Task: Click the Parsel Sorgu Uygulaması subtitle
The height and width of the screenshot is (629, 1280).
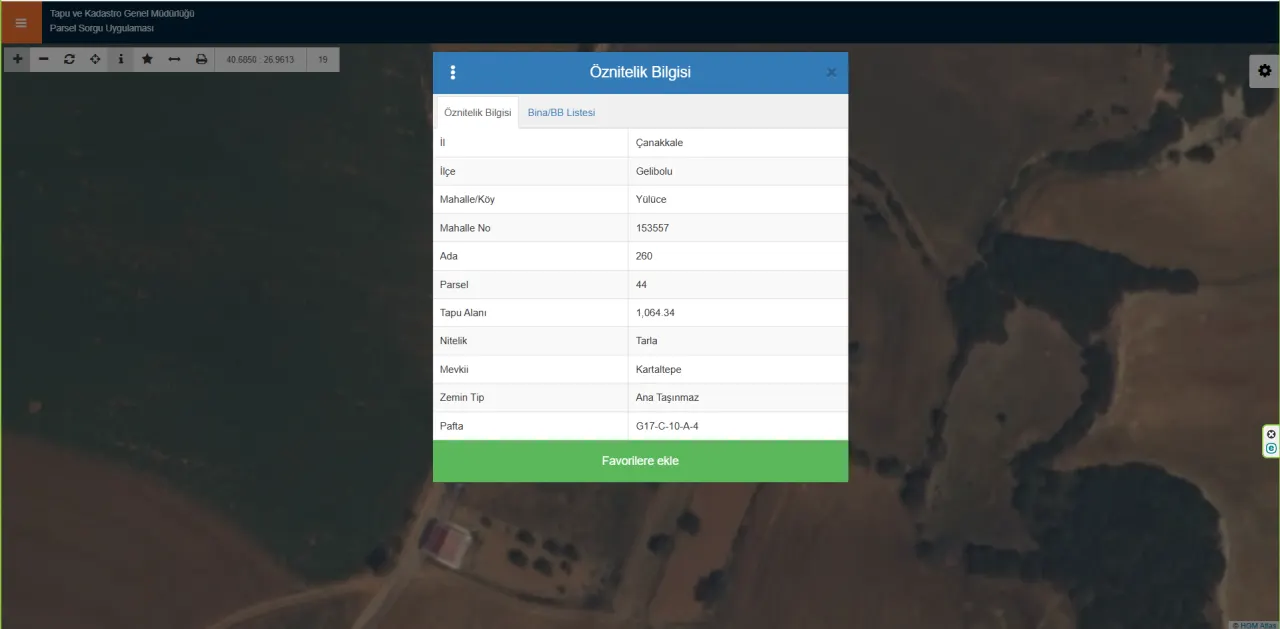Action: tap(102, 28)
